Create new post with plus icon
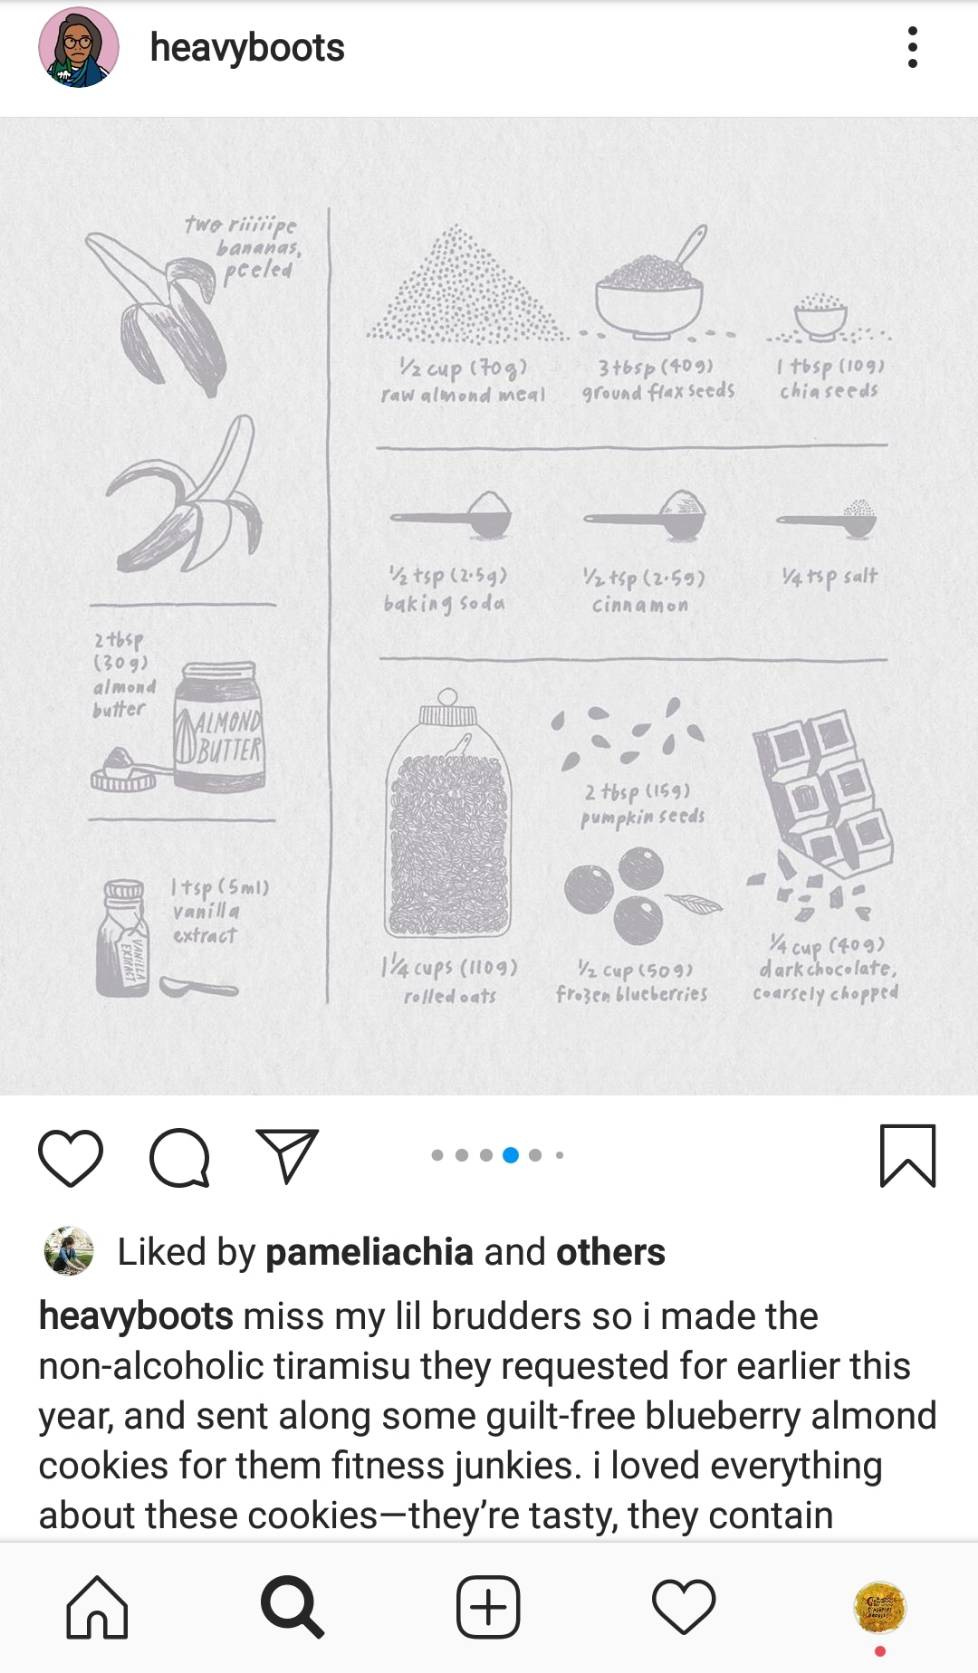 point(488,1607)
